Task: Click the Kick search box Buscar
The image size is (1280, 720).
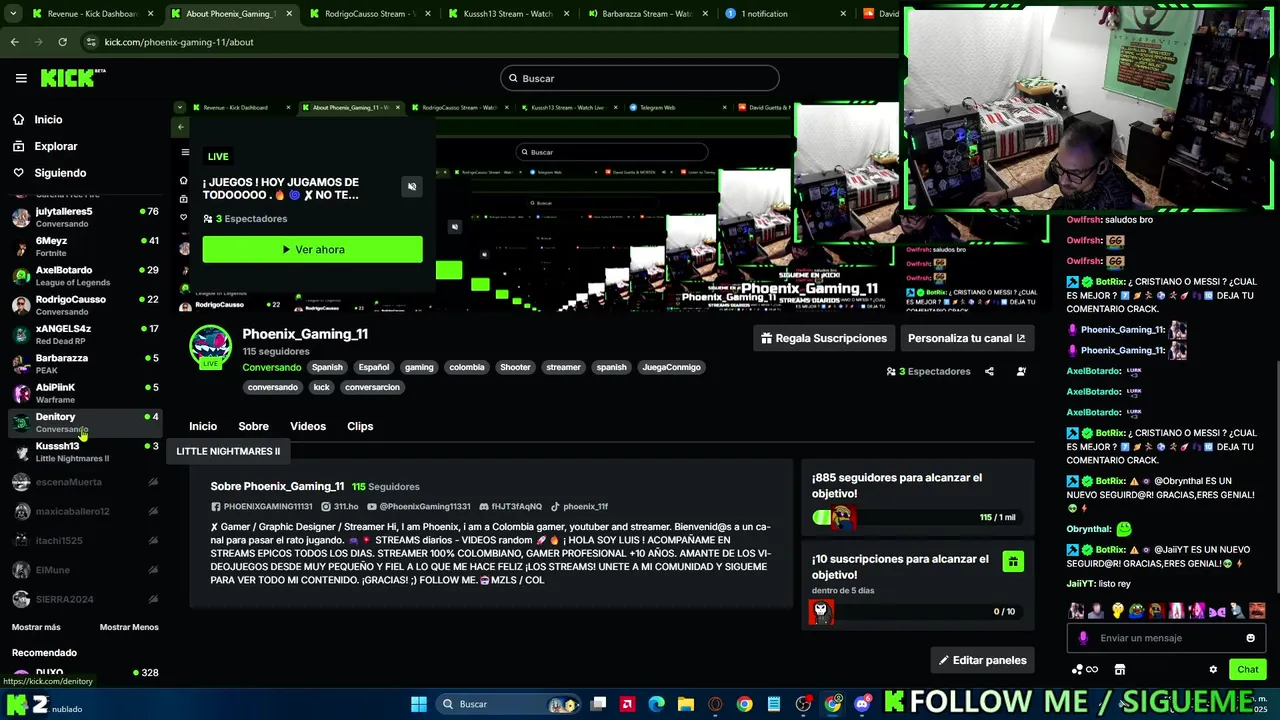Action: pos(640,78)
